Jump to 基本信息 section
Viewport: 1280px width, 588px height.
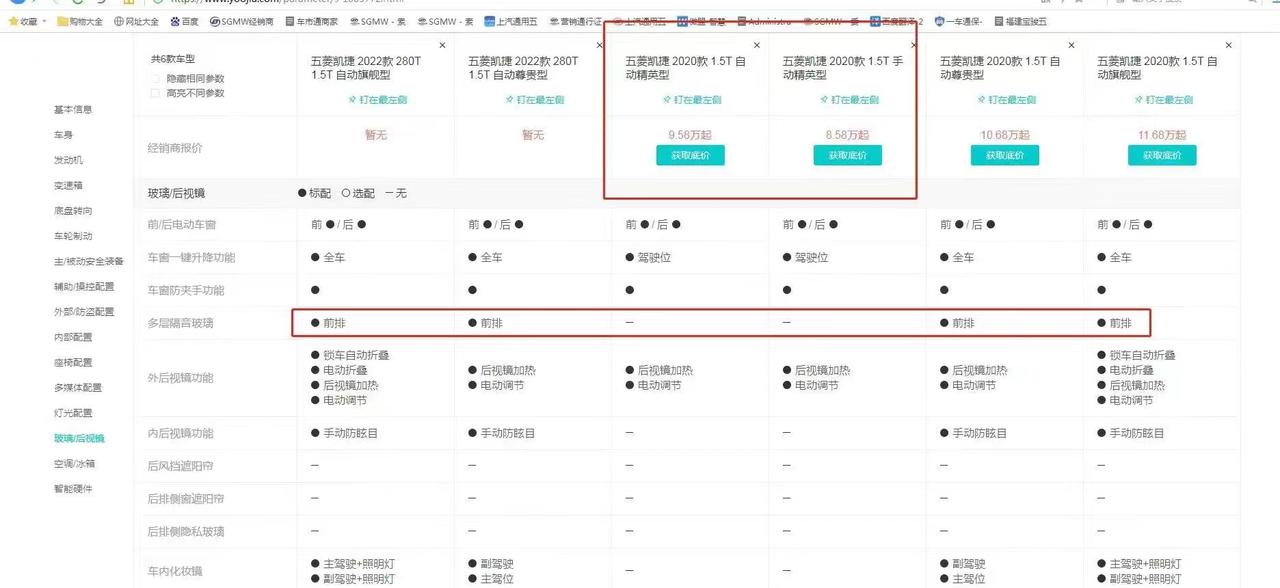point(73,109)
